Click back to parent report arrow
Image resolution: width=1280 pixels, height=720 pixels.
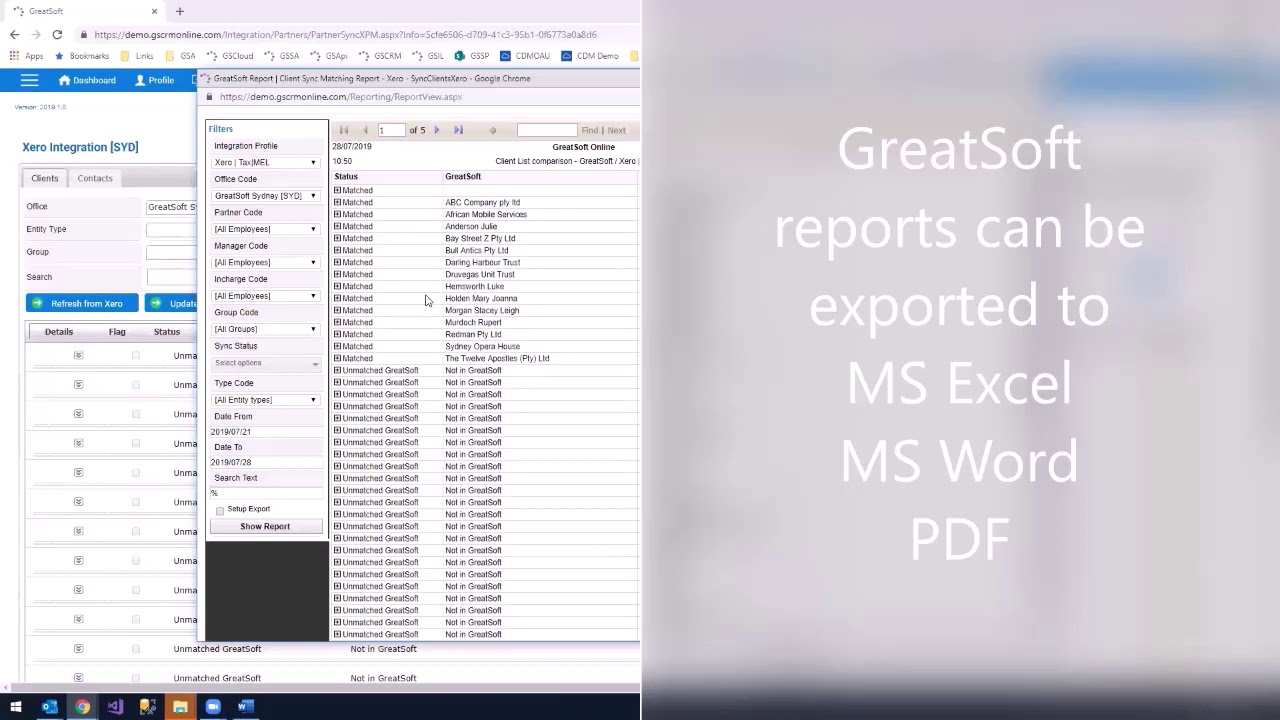click(492, 130)
